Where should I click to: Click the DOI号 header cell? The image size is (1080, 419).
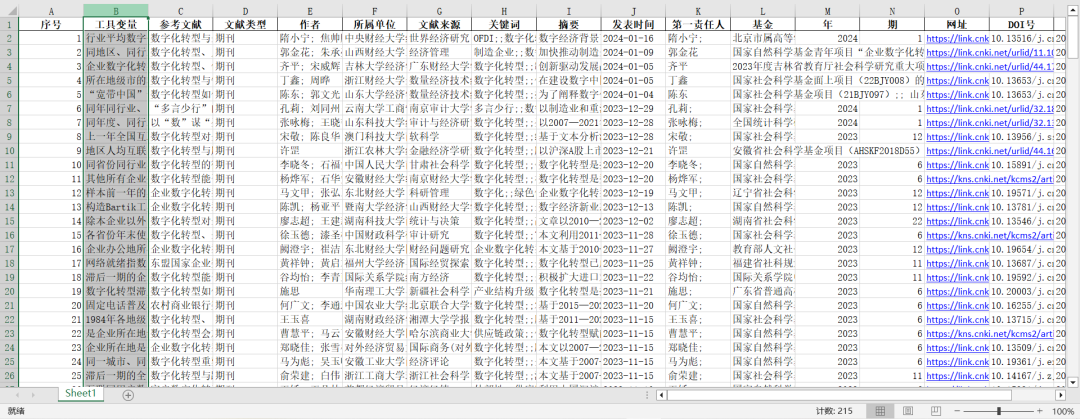click(x=1023, y=24)
